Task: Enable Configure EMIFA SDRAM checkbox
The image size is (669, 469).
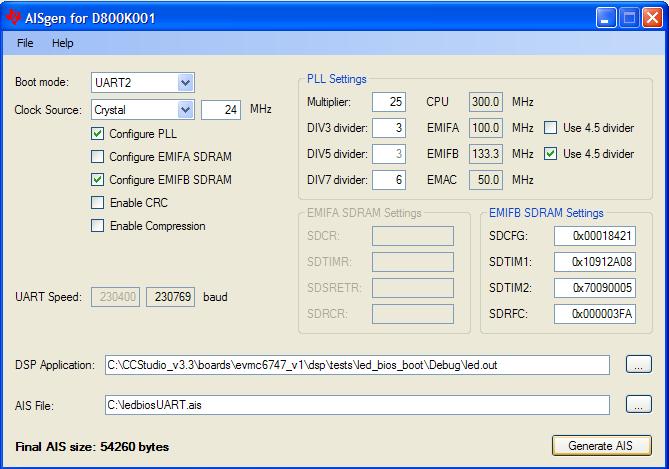Action: [x=97, y=157]
